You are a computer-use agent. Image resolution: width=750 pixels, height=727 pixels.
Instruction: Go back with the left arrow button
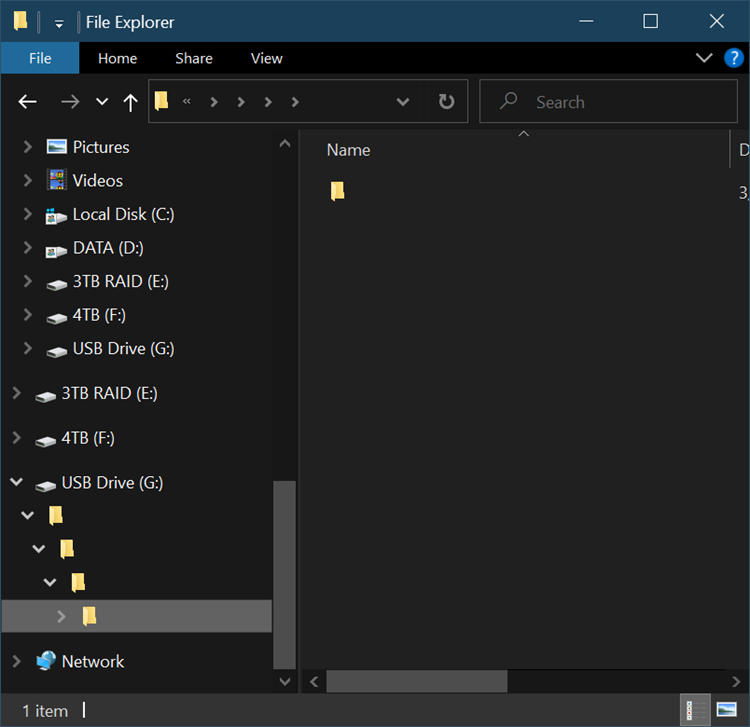click(27, 102)
